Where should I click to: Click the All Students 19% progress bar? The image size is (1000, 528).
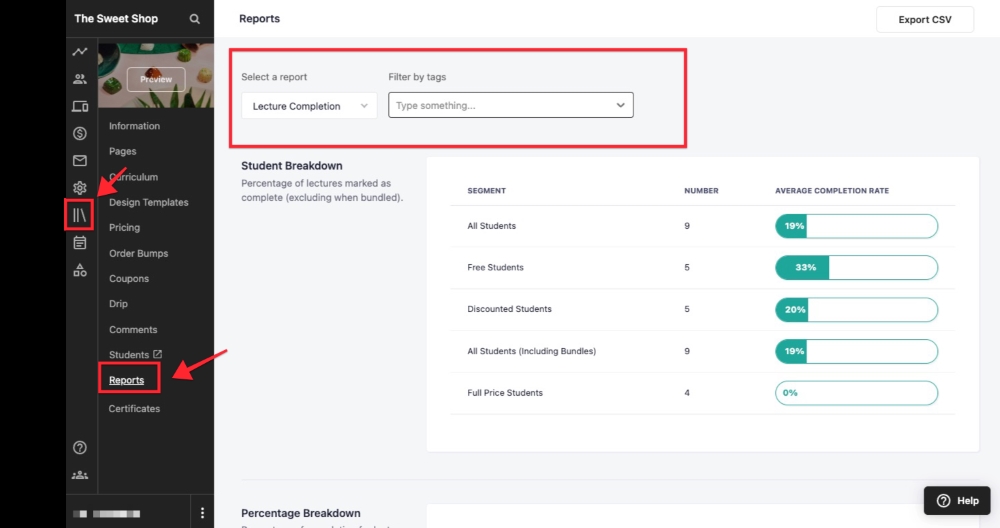coord(857,226)
